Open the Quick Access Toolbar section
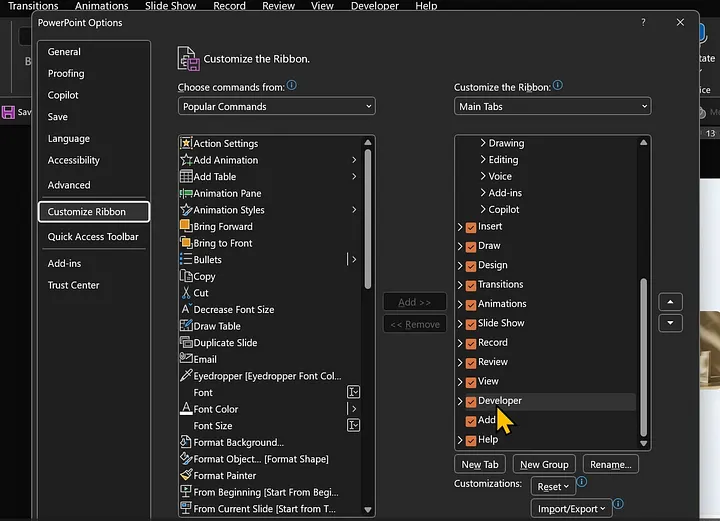Viewport: 720px width, 521px height. click(x=93, y=237)
